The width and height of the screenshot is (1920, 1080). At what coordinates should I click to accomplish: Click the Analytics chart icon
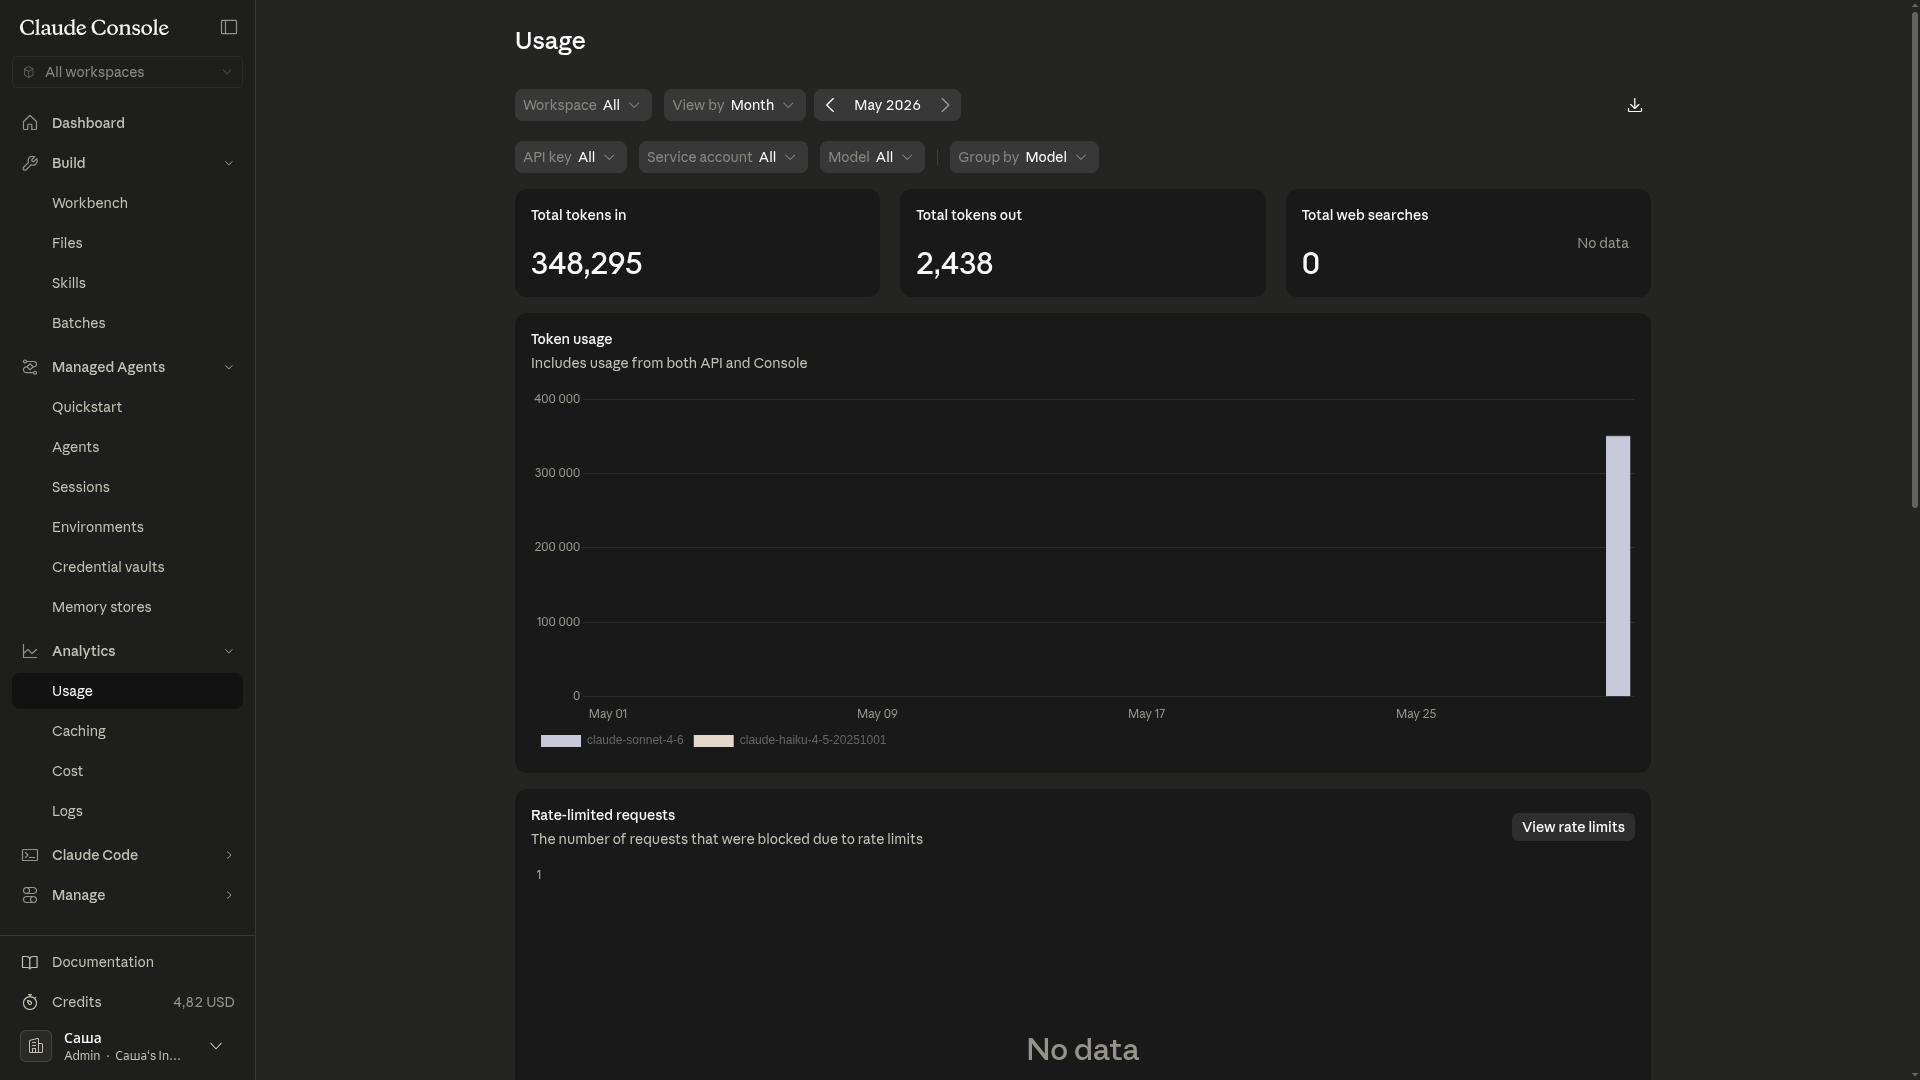pyautogui.click(x=30, y=651)
